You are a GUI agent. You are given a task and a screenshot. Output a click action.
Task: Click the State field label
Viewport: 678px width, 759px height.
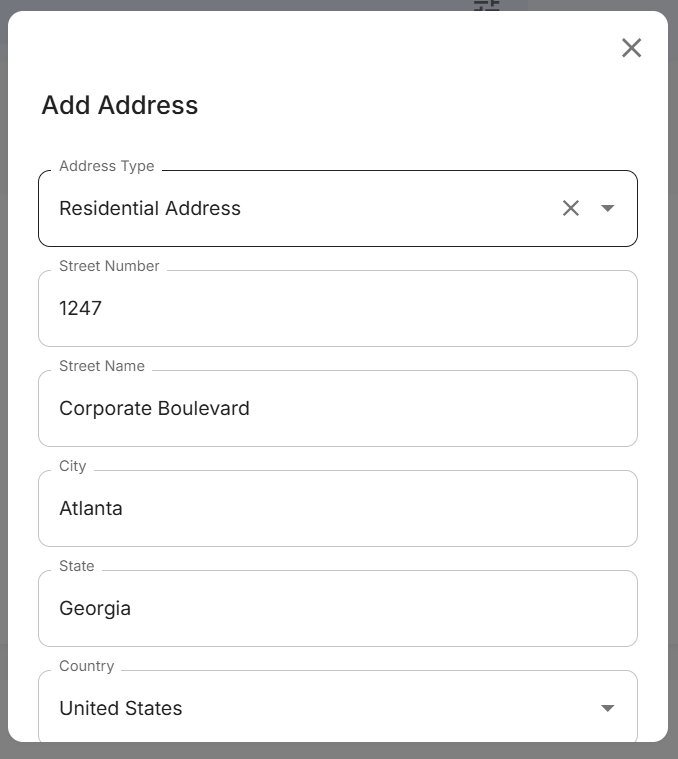coord(77,566)
